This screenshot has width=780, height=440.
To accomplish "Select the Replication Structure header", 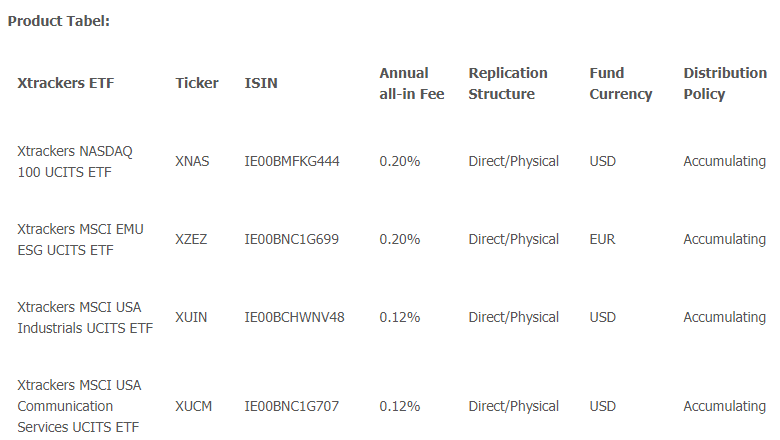I will (x=507, y=84).
